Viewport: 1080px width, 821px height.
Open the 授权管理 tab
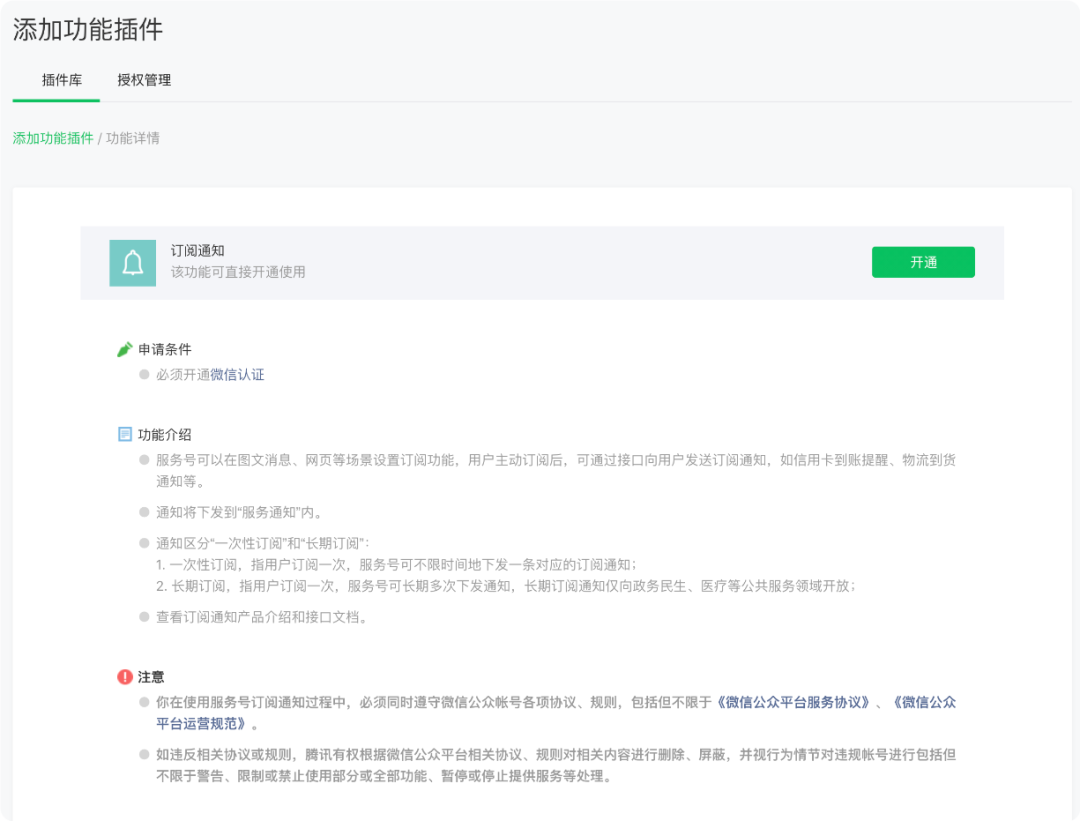click(144, 80)
